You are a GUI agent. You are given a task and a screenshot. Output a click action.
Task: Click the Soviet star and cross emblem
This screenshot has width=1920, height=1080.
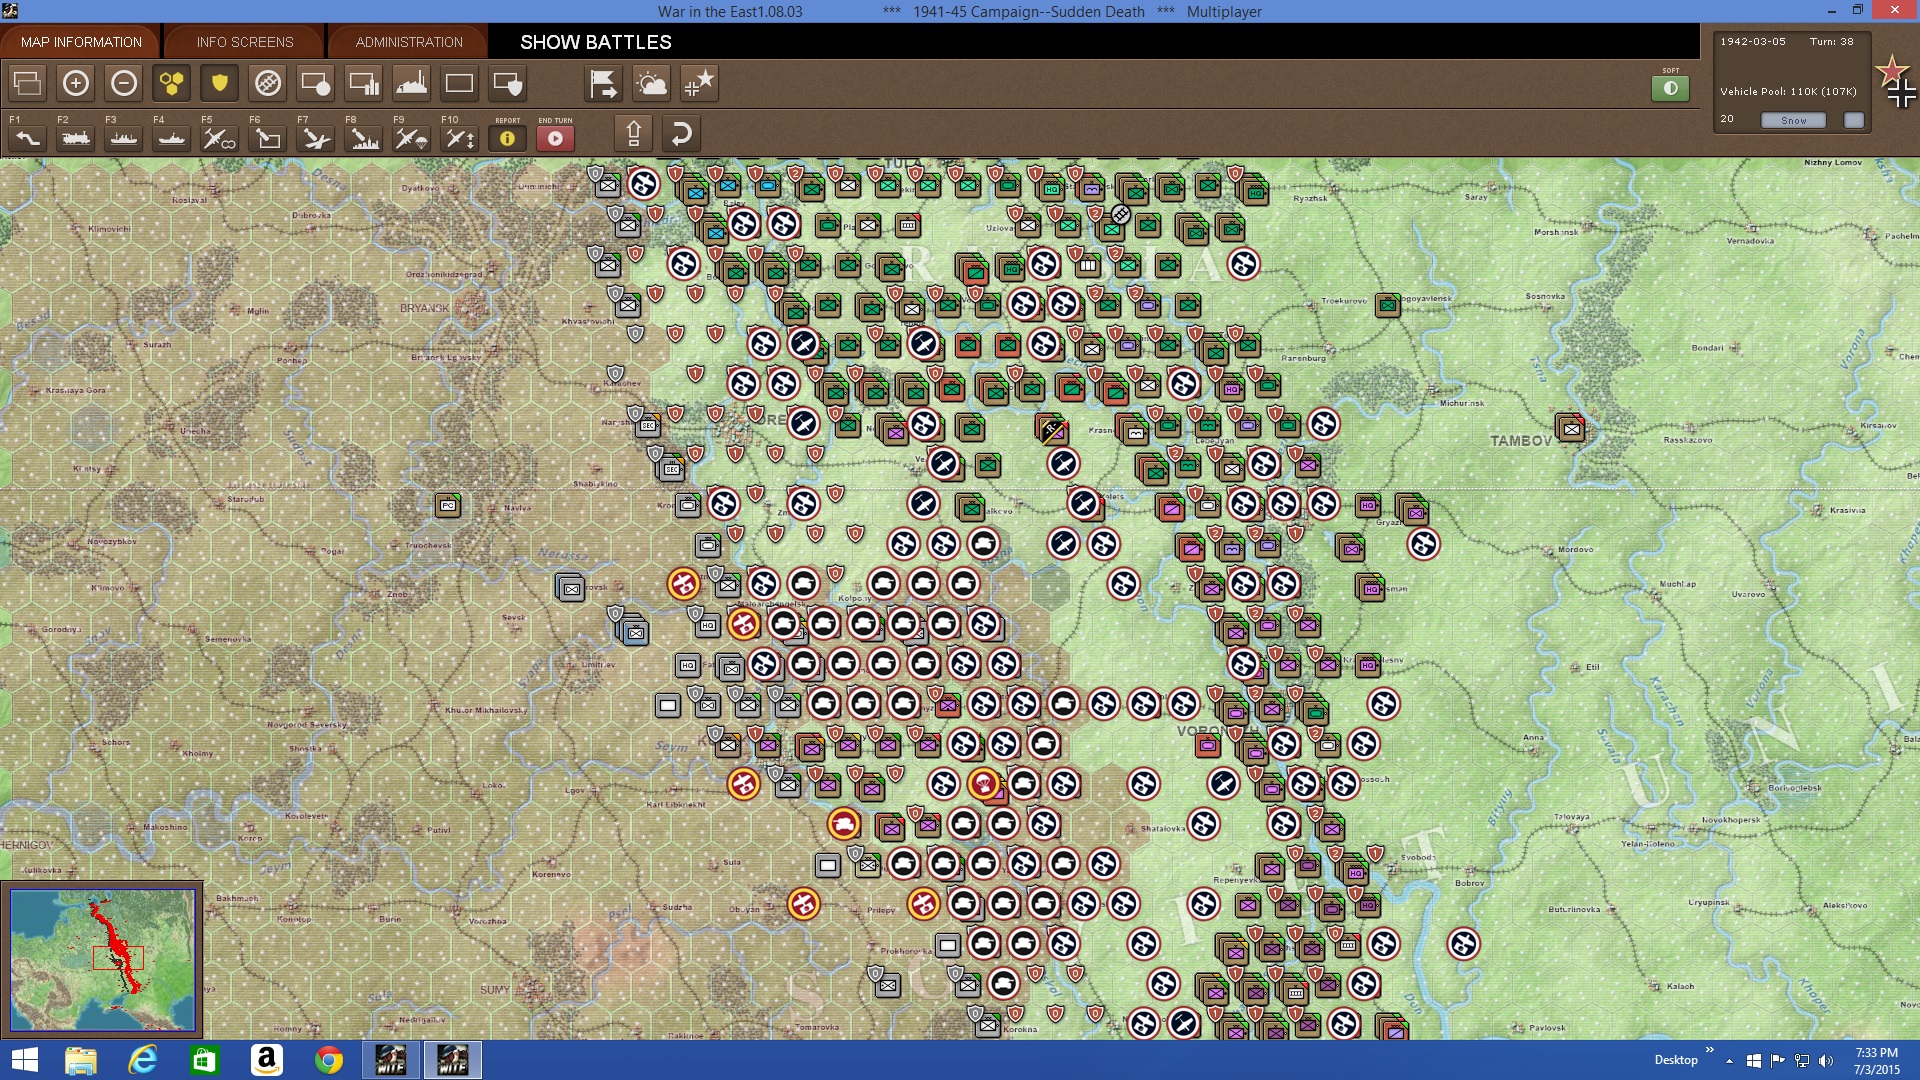point(1896,82)
